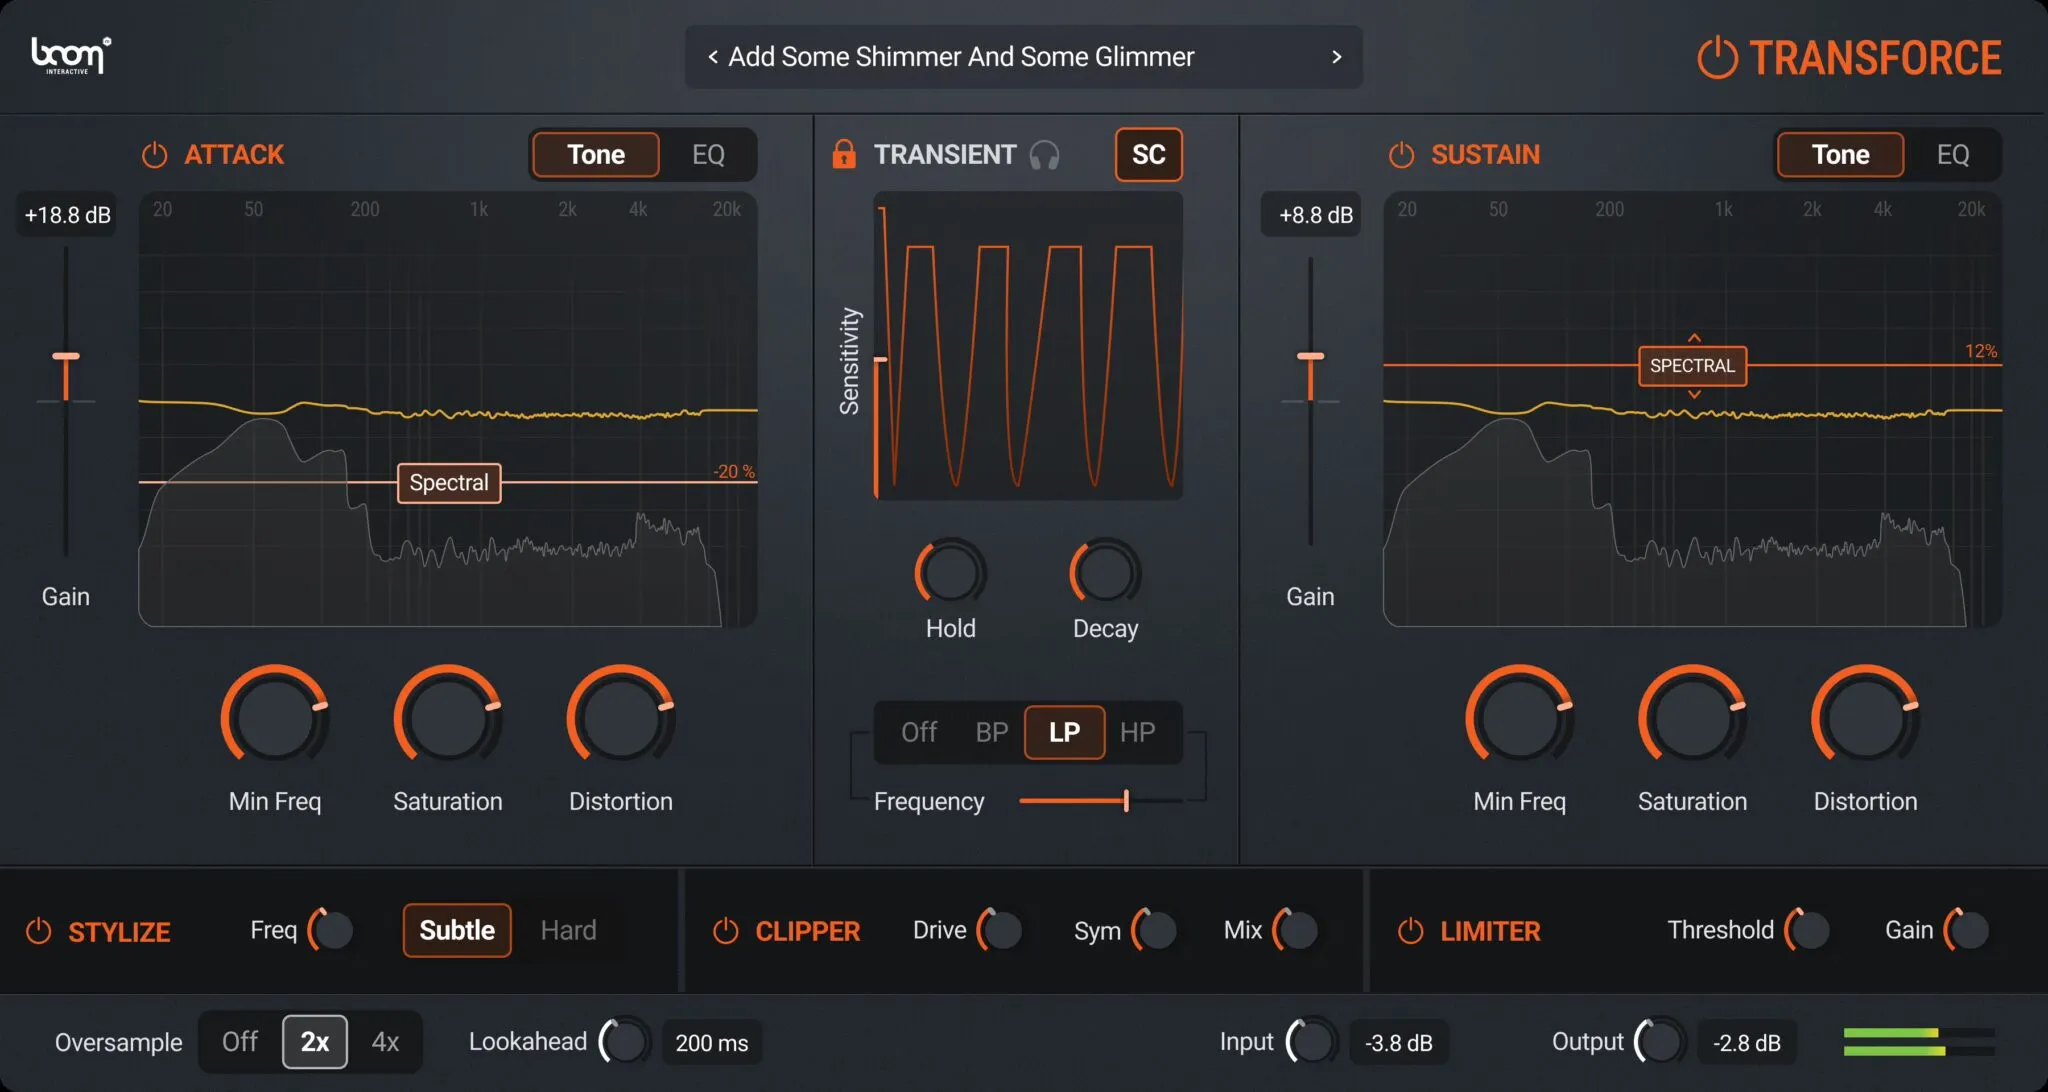Select the Hard stylize mode
Image resolution: width=2048 pixels, height=1092 pixels.
[x=568, y=930]
